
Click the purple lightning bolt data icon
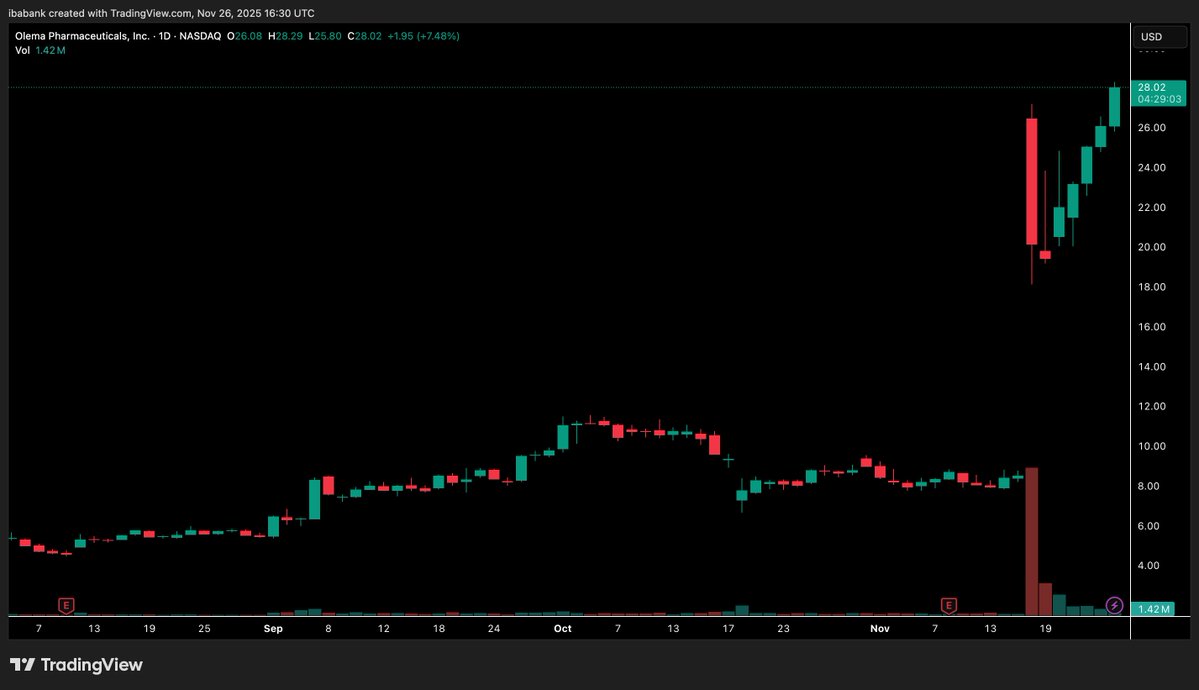pyautogui.click(x=1114, y=605)
